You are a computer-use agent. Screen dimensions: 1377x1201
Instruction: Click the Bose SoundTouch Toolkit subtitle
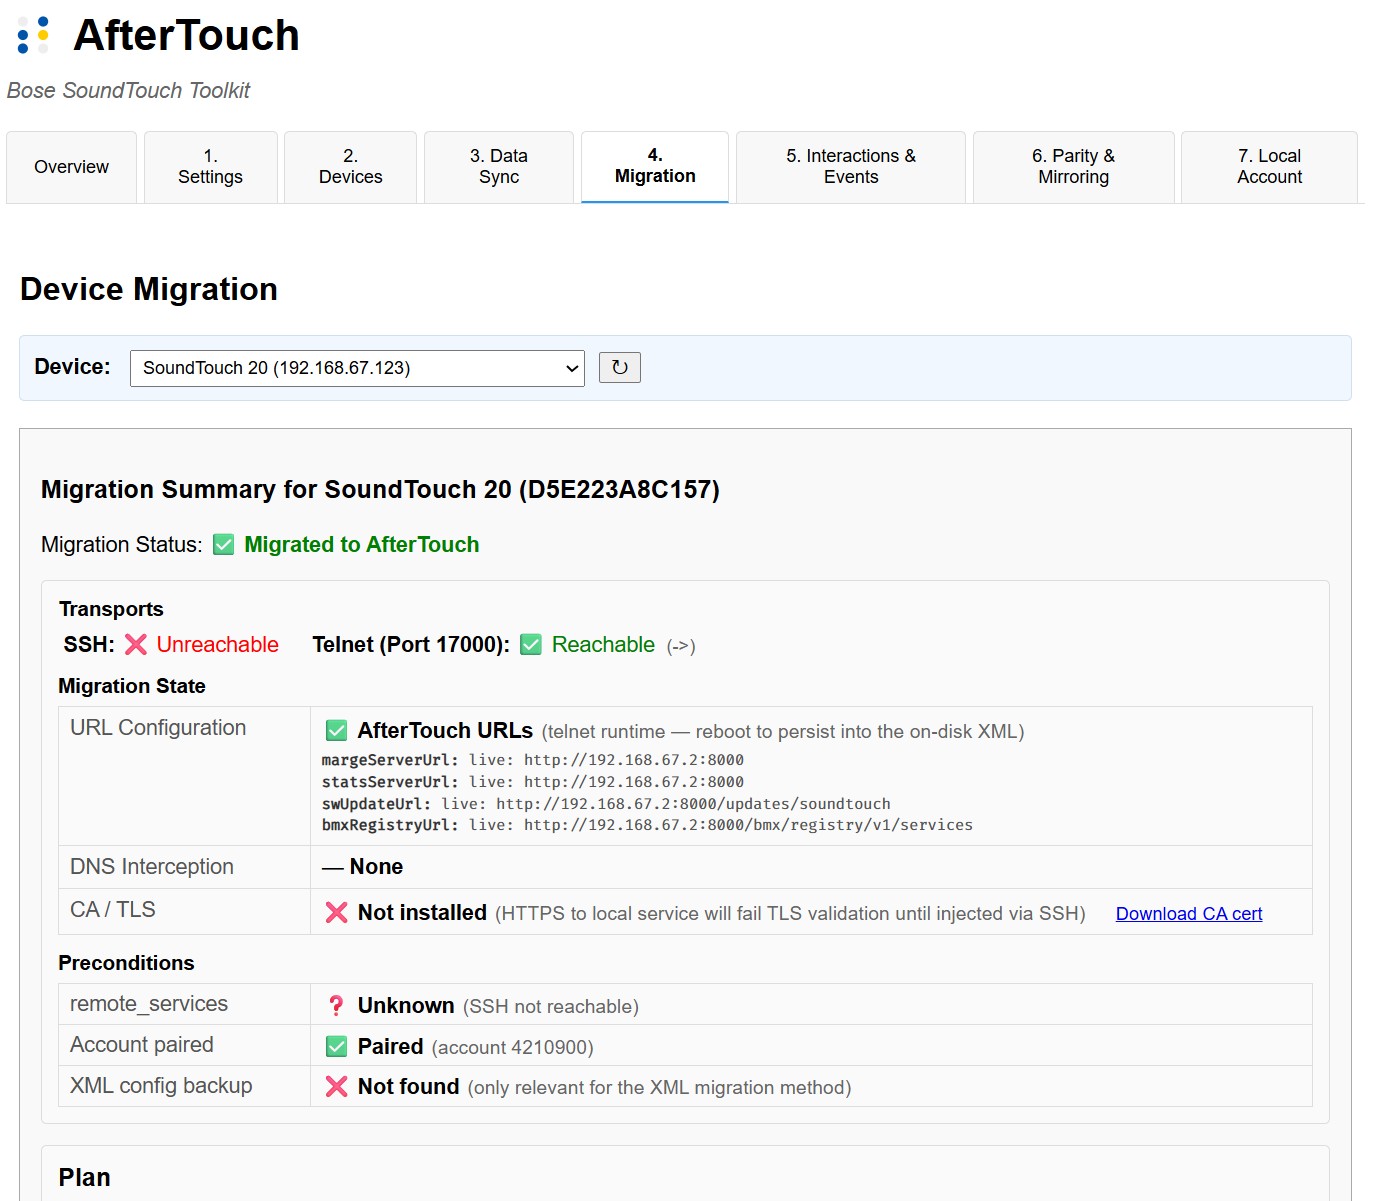tap(128, 91)
